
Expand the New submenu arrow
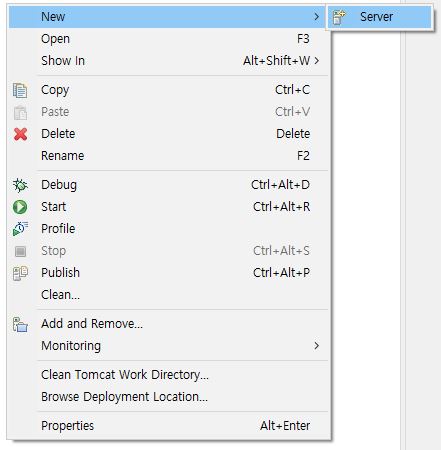click(316, 16)
